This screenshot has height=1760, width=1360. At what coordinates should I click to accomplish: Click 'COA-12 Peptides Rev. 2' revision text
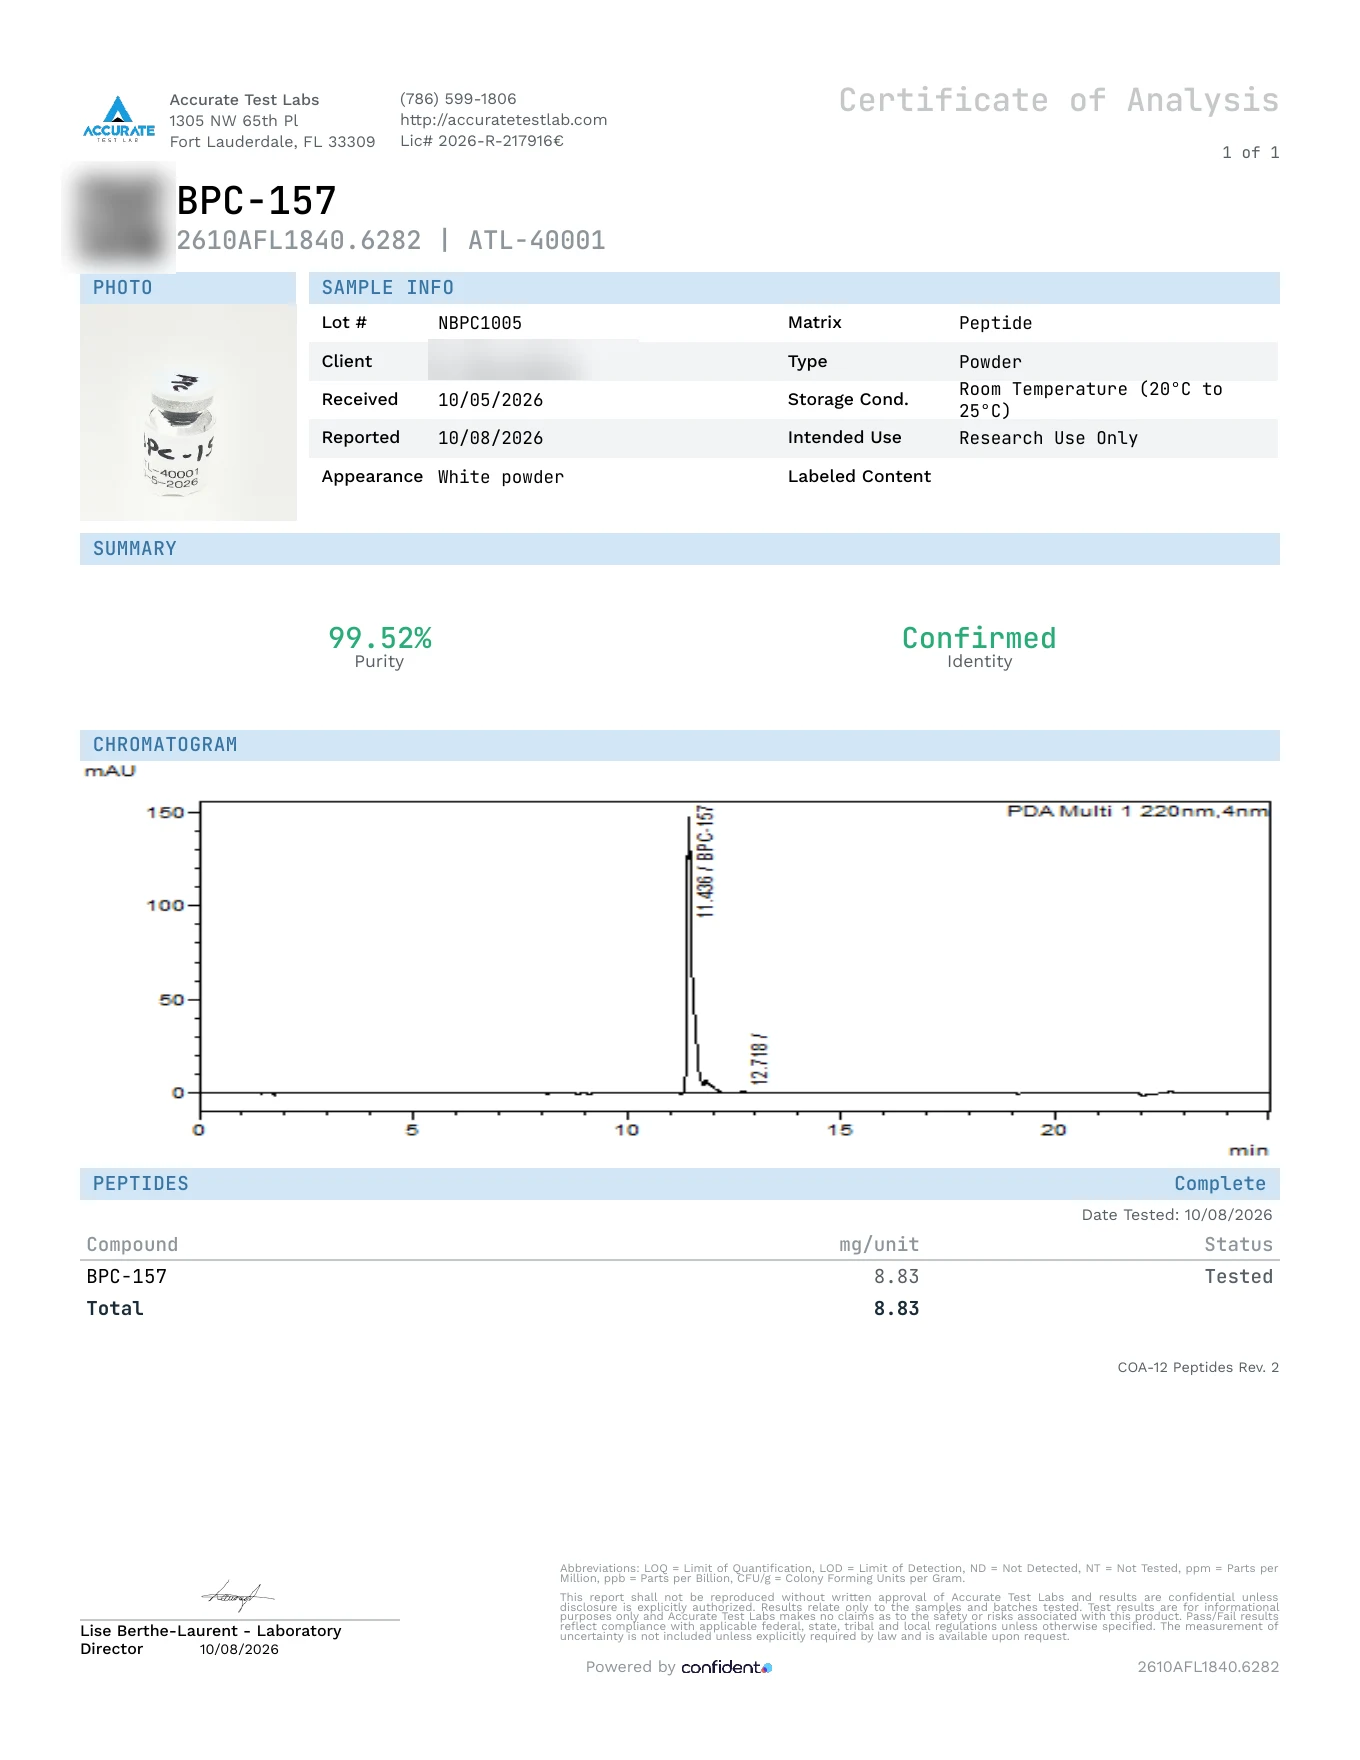pyautogui.click(x=1198, y=1367)
